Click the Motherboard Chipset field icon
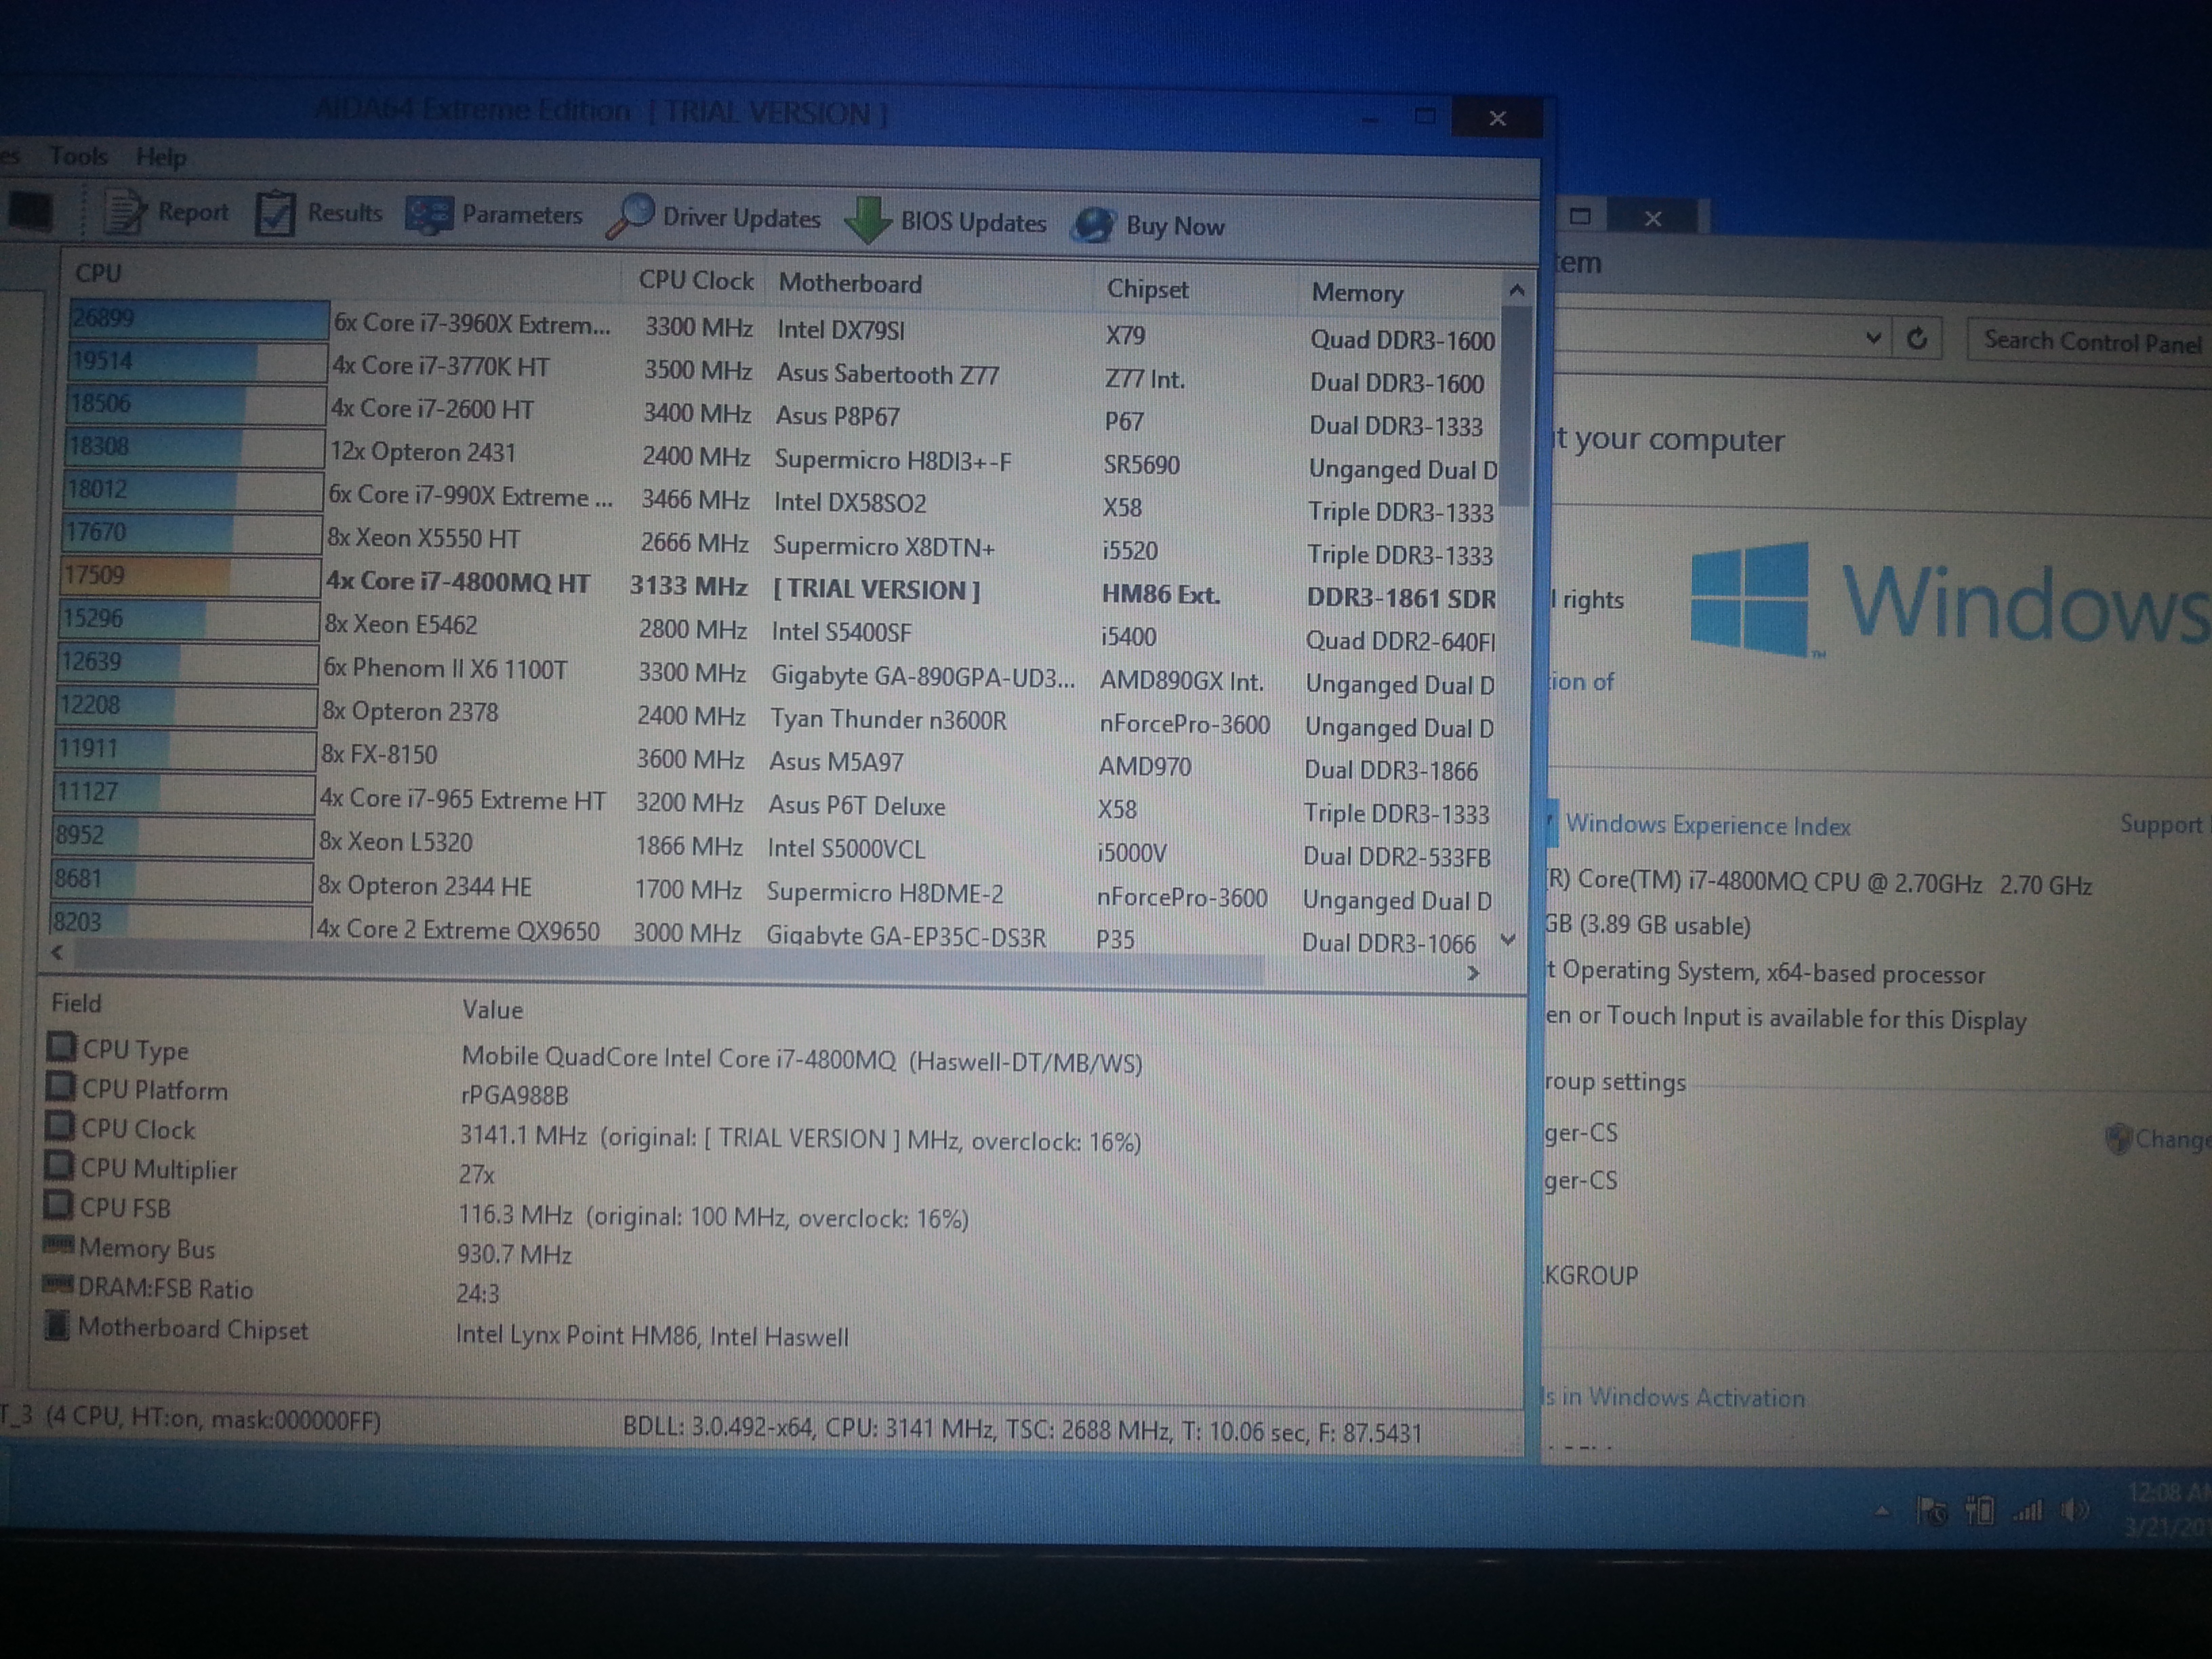2212x1659 pixels. coord(57,1326)
